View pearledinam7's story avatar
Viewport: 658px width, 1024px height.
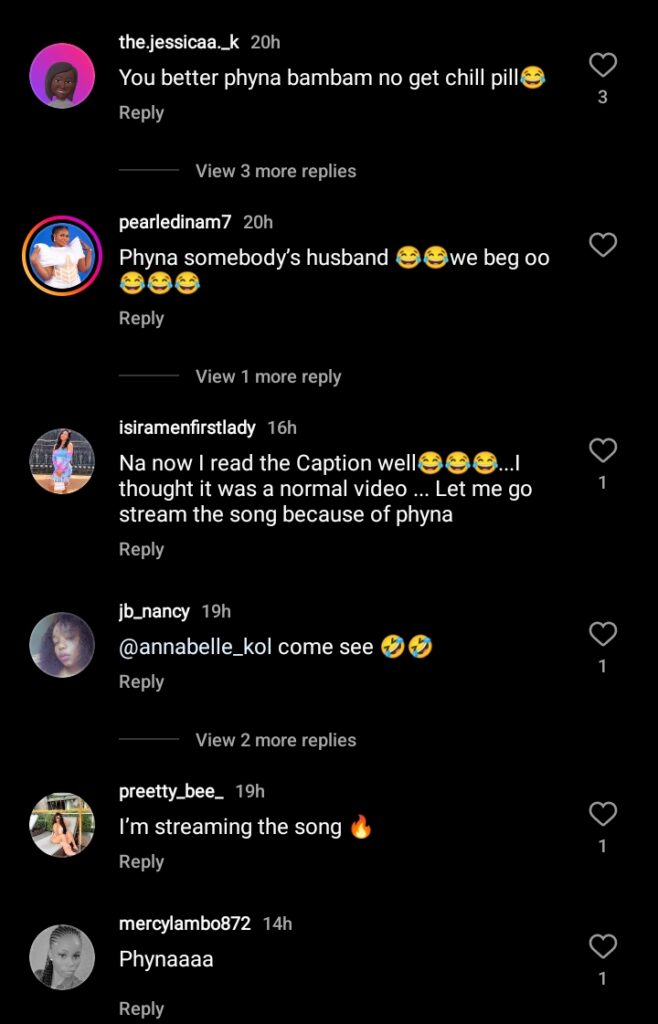click(62, 257)
